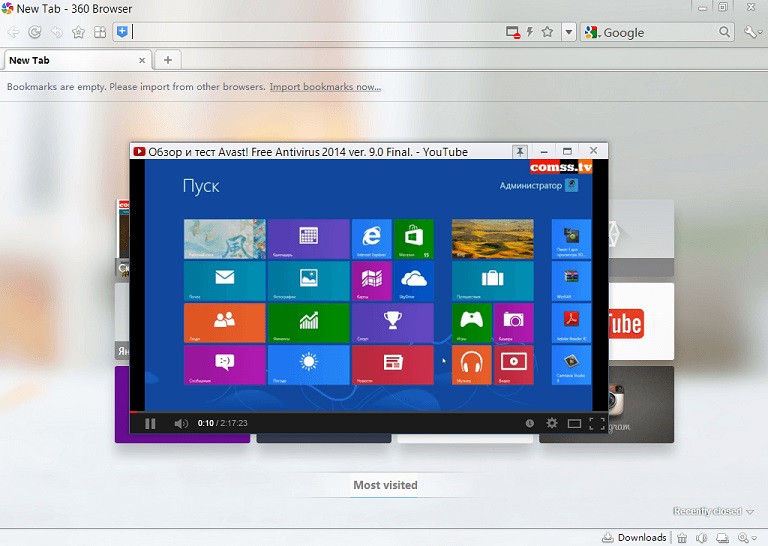Click the Mail envelope tile in the video

tap(225, 281)
